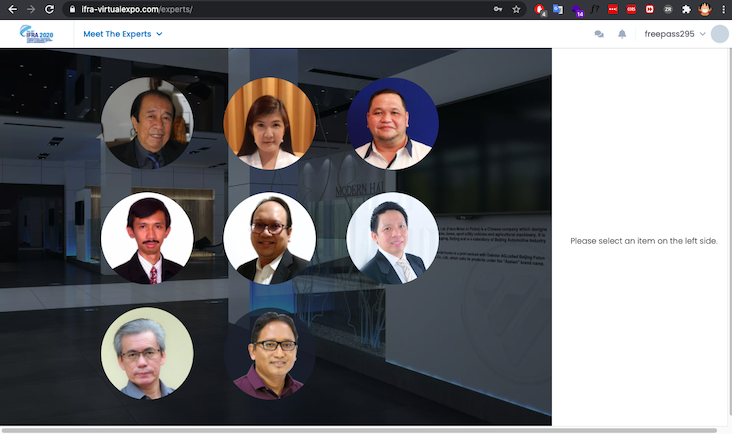Go back to the previous page

tap(12, 9)
